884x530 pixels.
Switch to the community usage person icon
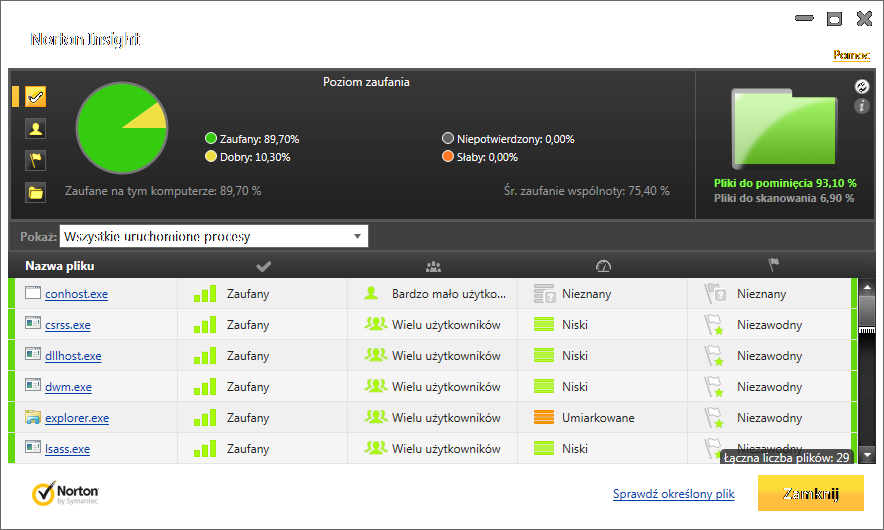pyautogui.click(x=36, y=129)
